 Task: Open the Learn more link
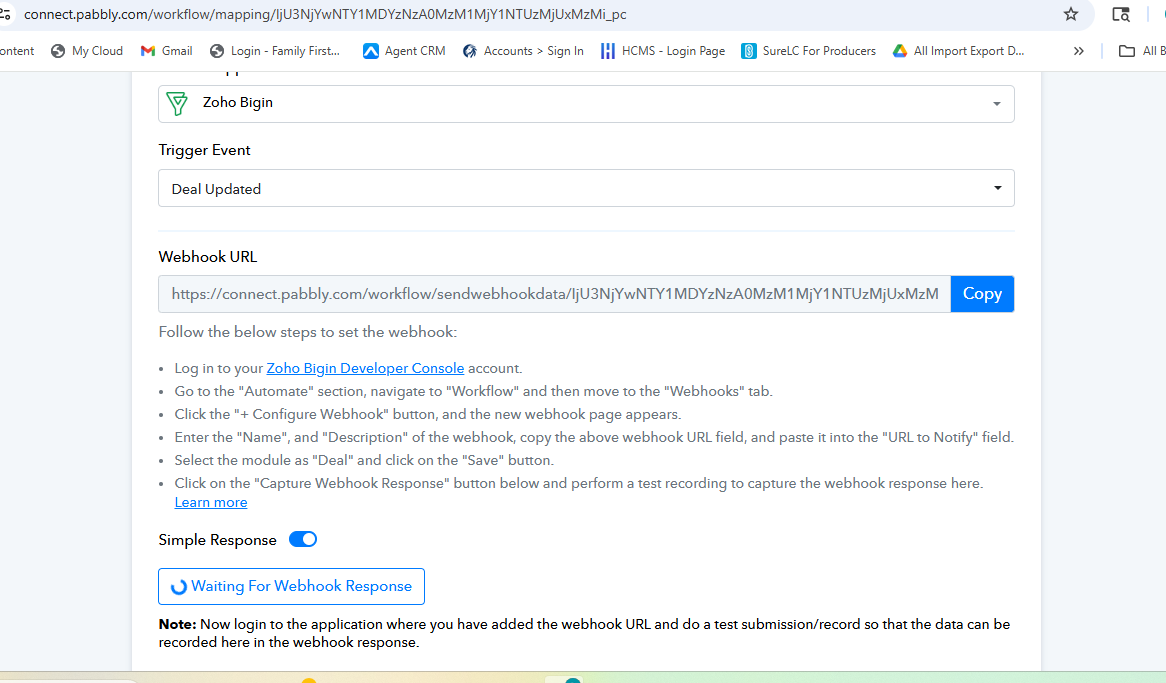(210, 502)
